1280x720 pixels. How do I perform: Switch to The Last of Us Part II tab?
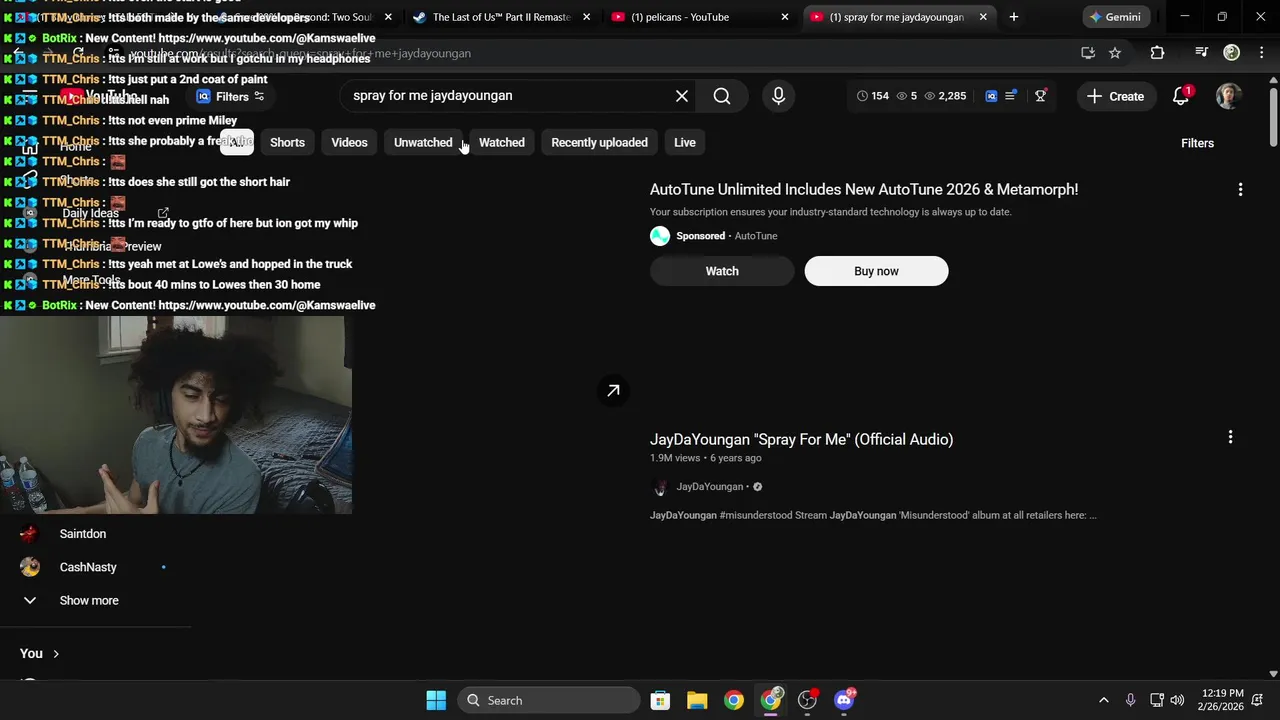click(x=500, y=17)
